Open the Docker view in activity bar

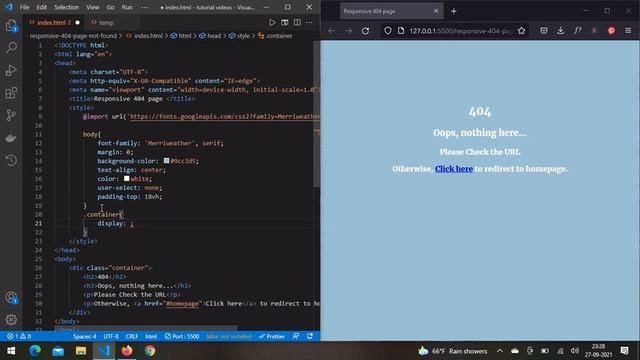tap(11, 138)
